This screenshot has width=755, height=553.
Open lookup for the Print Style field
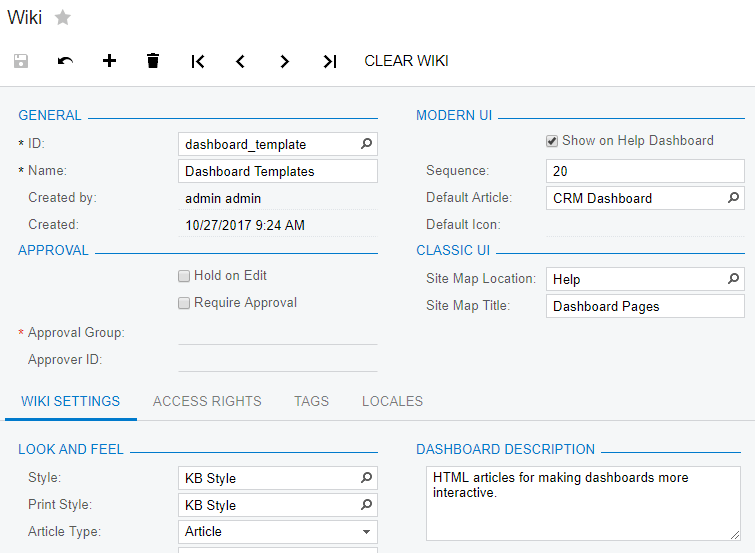[366, 504]
